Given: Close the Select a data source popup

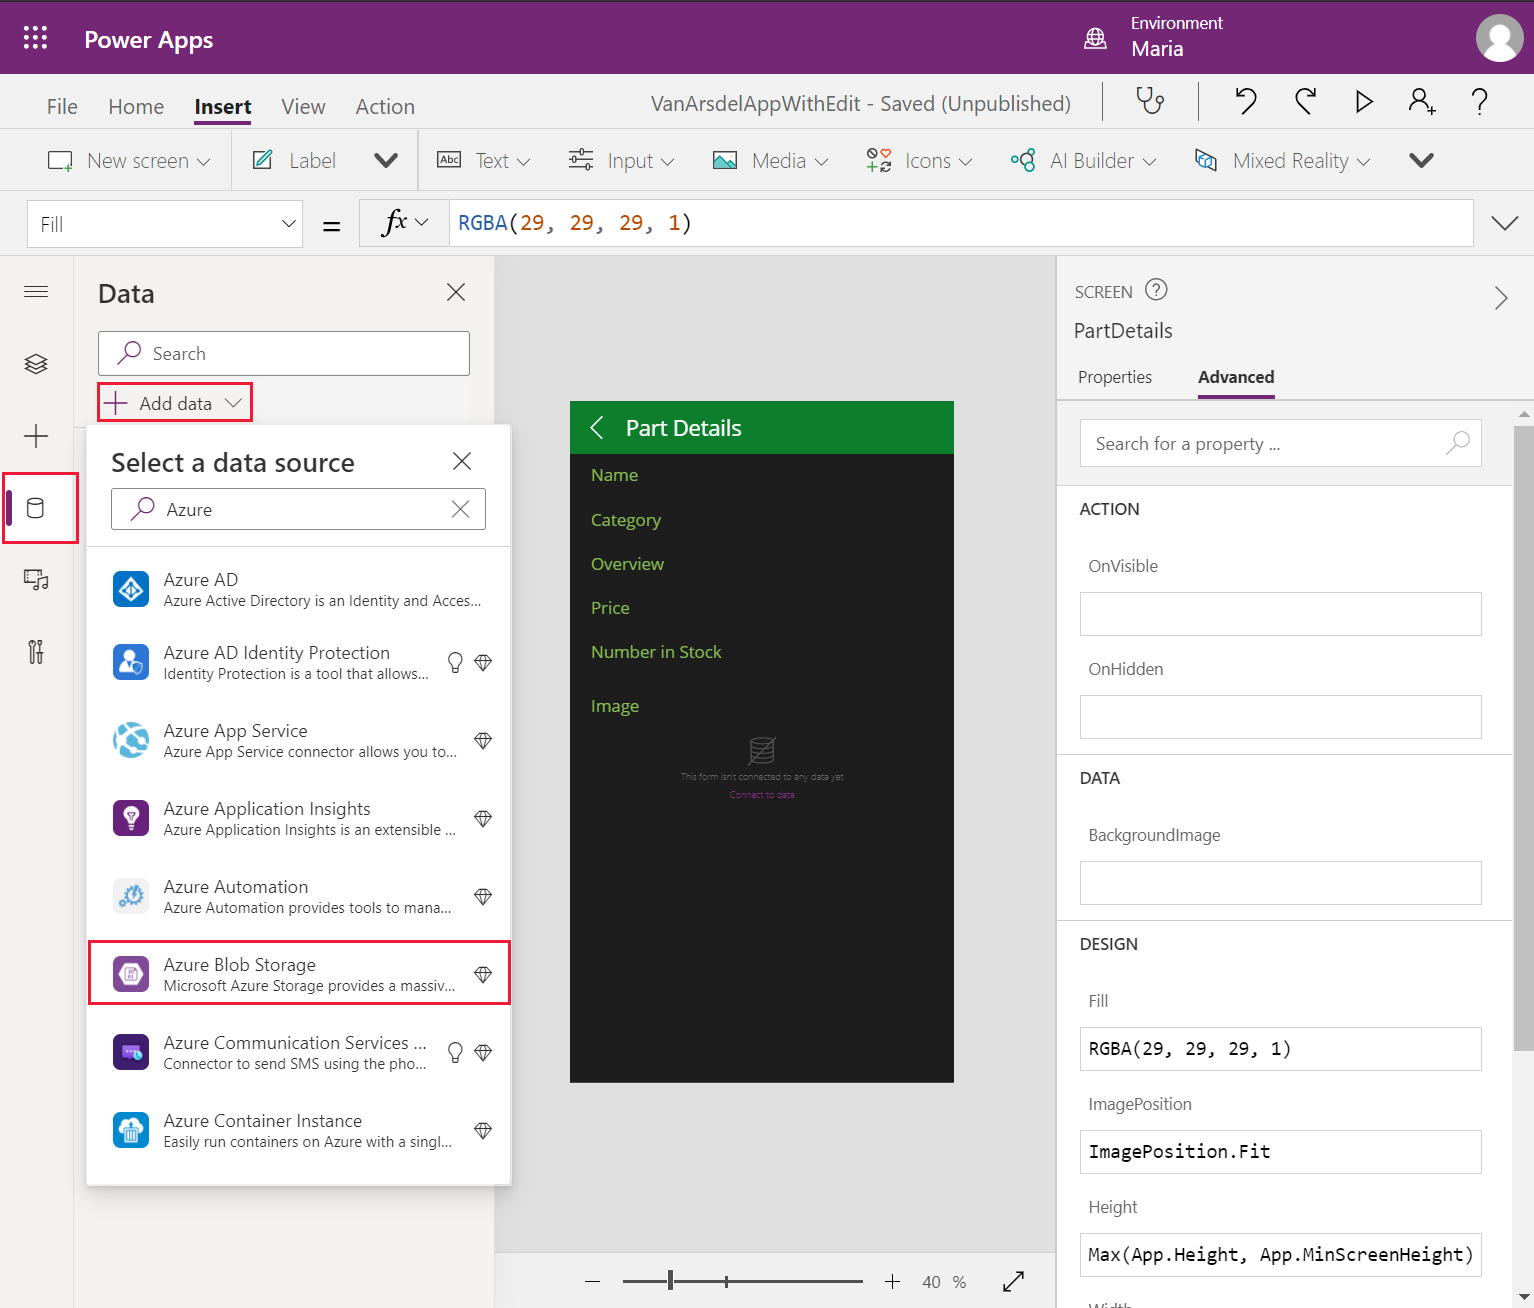Looking at the screenshot, I should coord(462,461).
